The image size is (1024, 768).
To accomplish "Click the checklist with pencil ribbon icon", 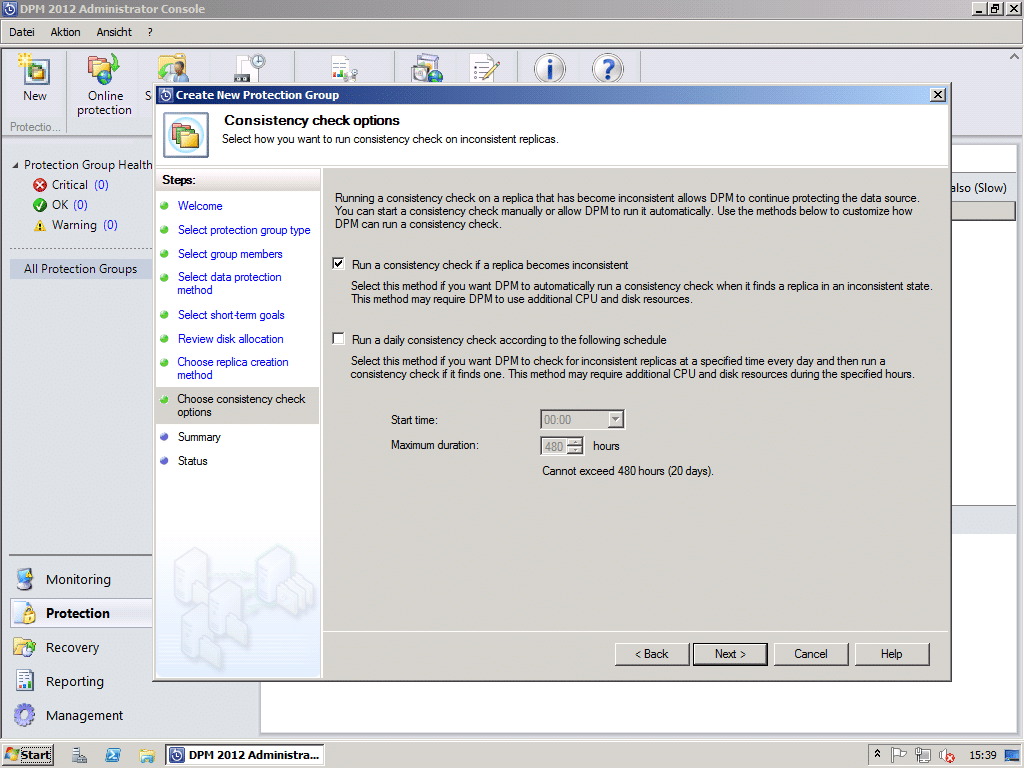I will (x=485, y=69).
